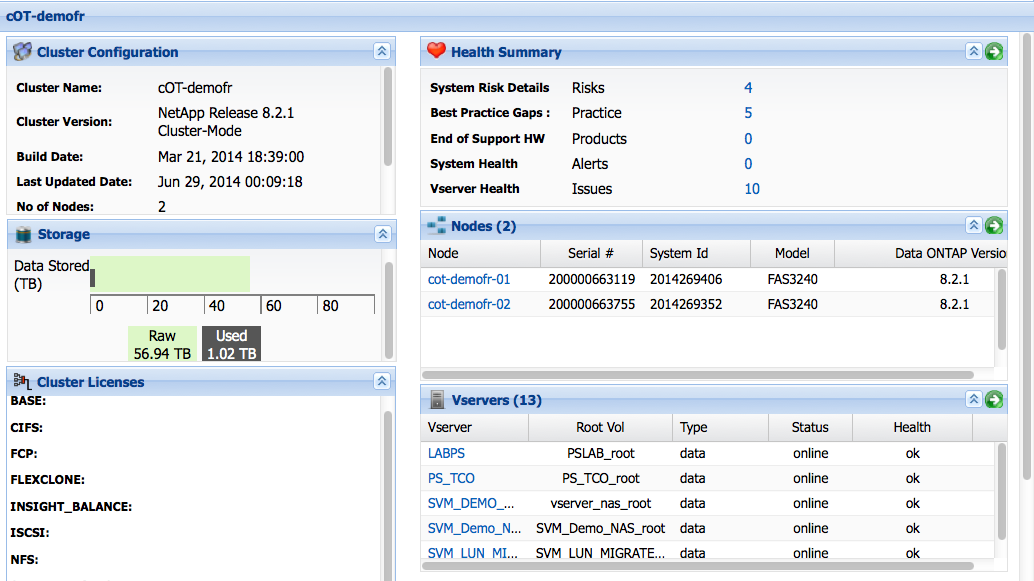Click the Vservers panel server icon

436,400
